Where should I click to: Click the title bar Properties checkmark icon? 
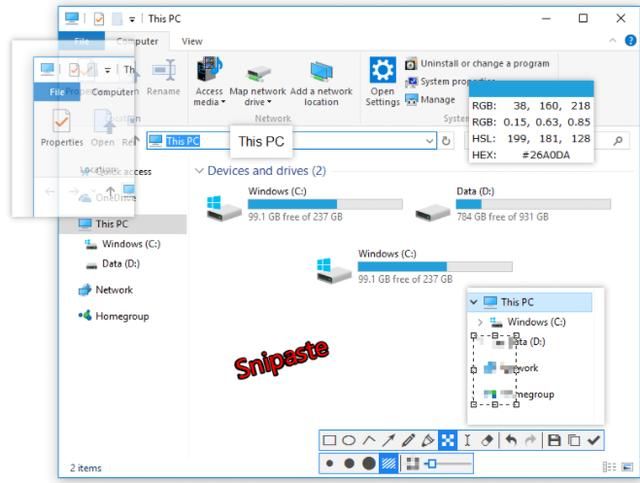[x=99, y=19]
